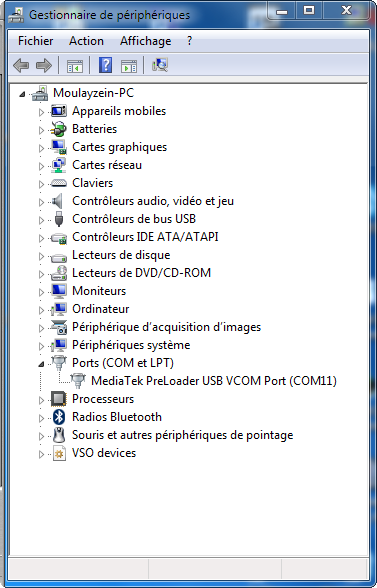Open the Fichier menu
This screenshot has height=588, width=377.
(36, 41)
